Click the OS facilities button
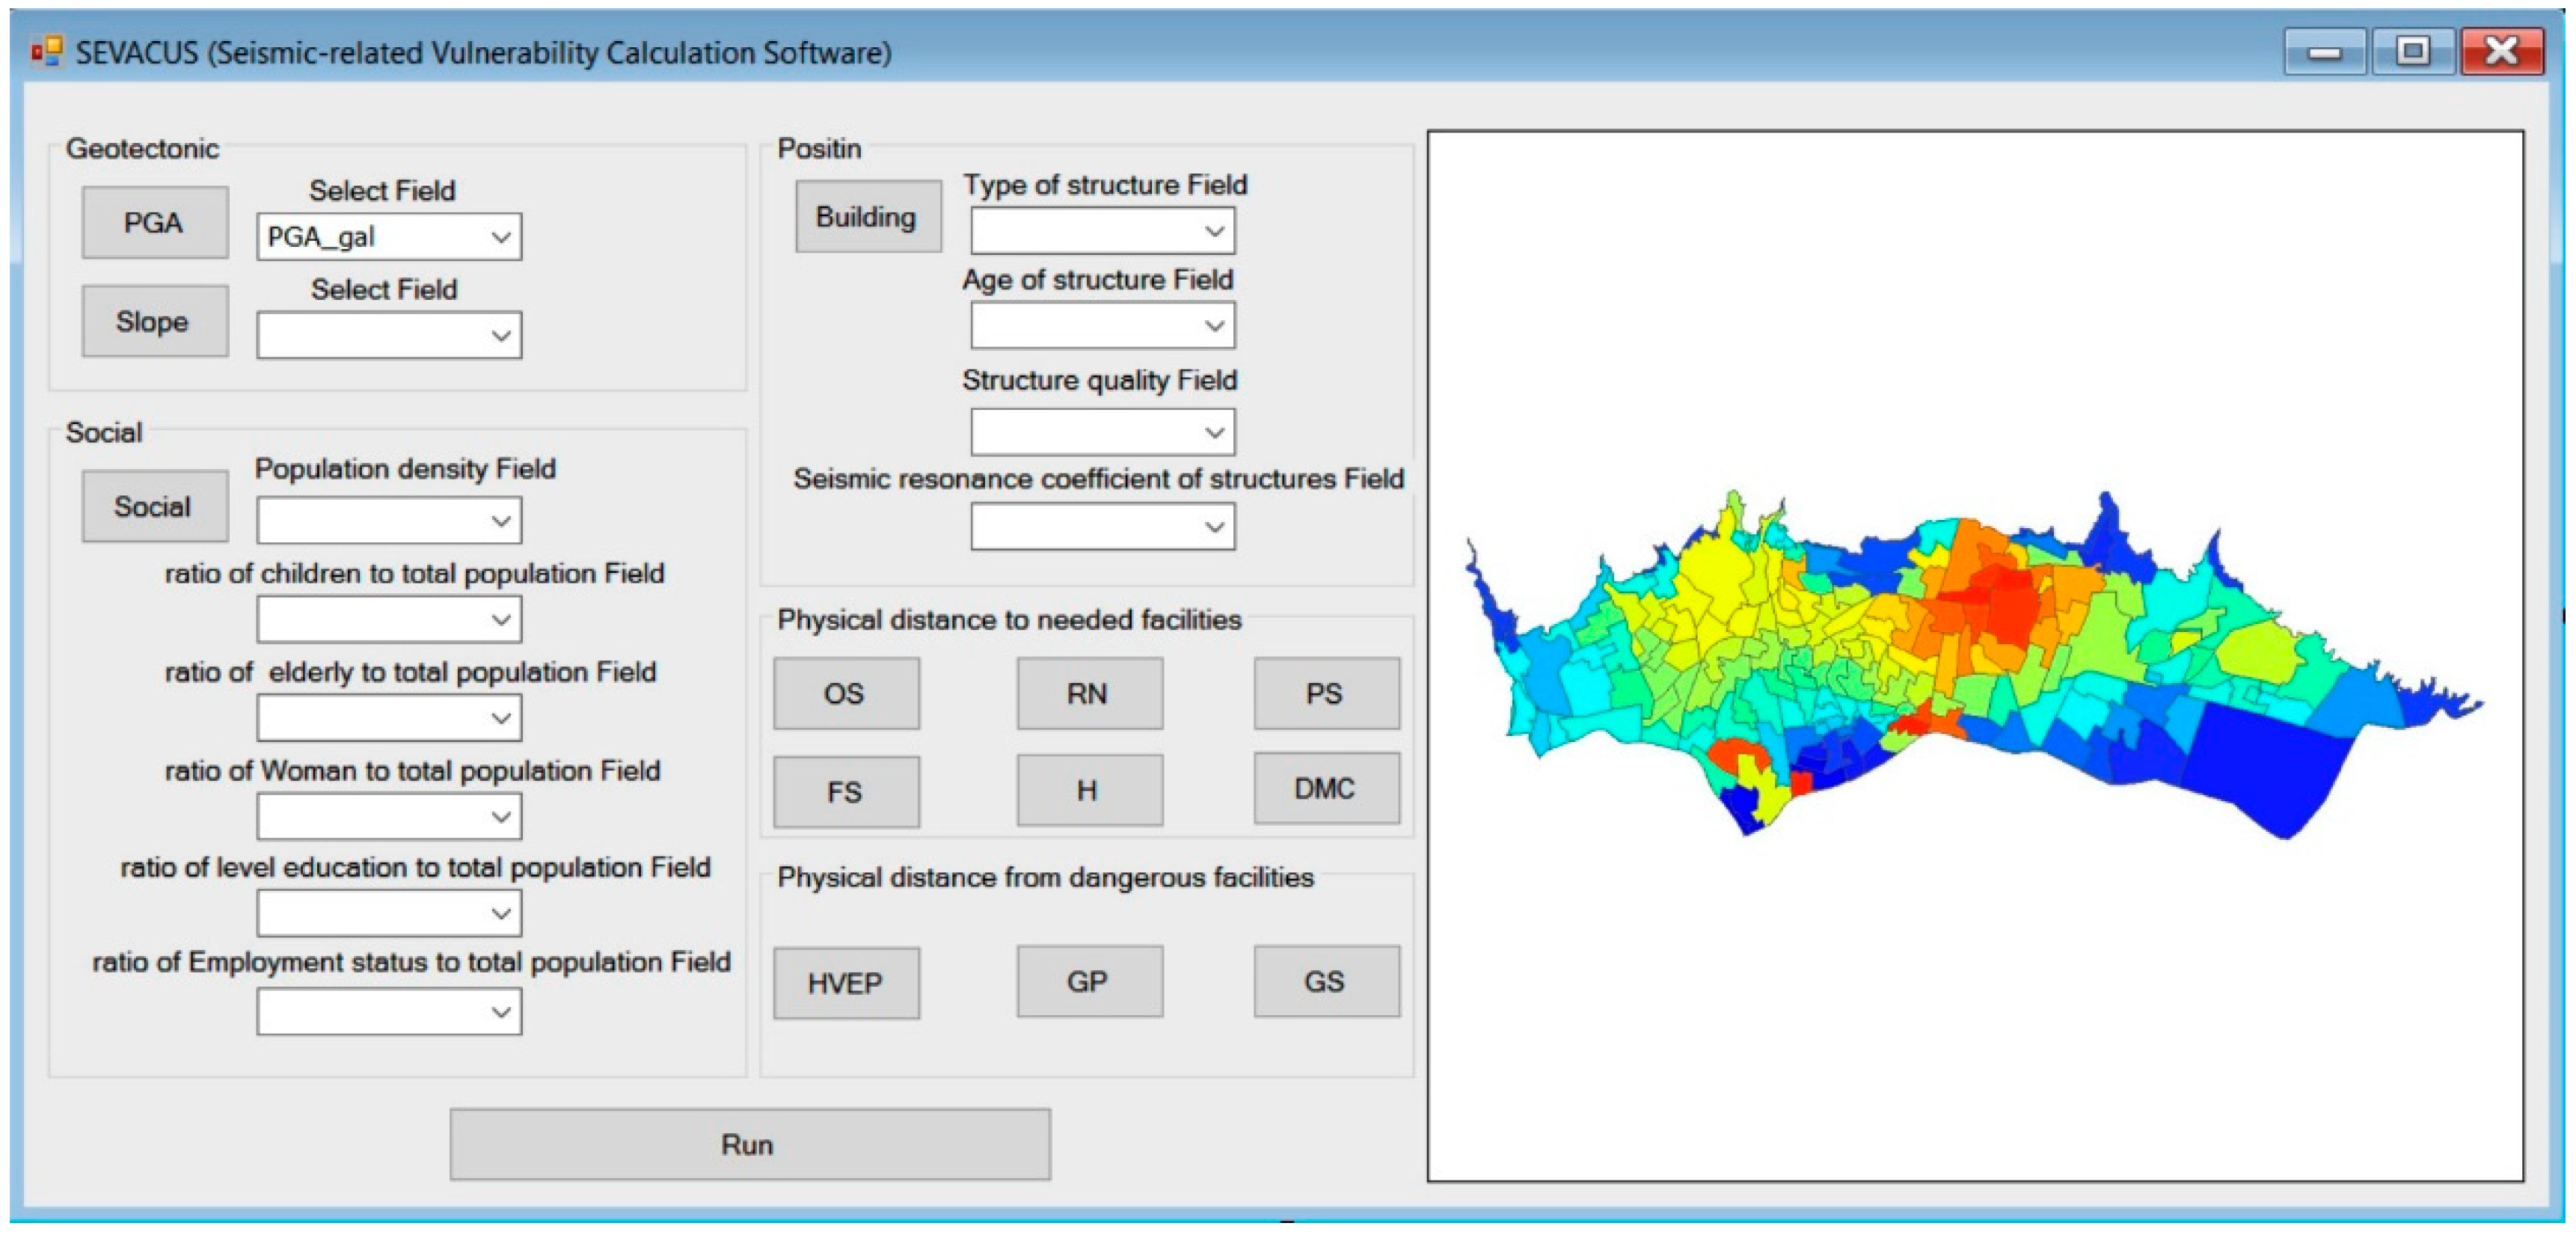The image size is (2576, 1235). [845, 693]
